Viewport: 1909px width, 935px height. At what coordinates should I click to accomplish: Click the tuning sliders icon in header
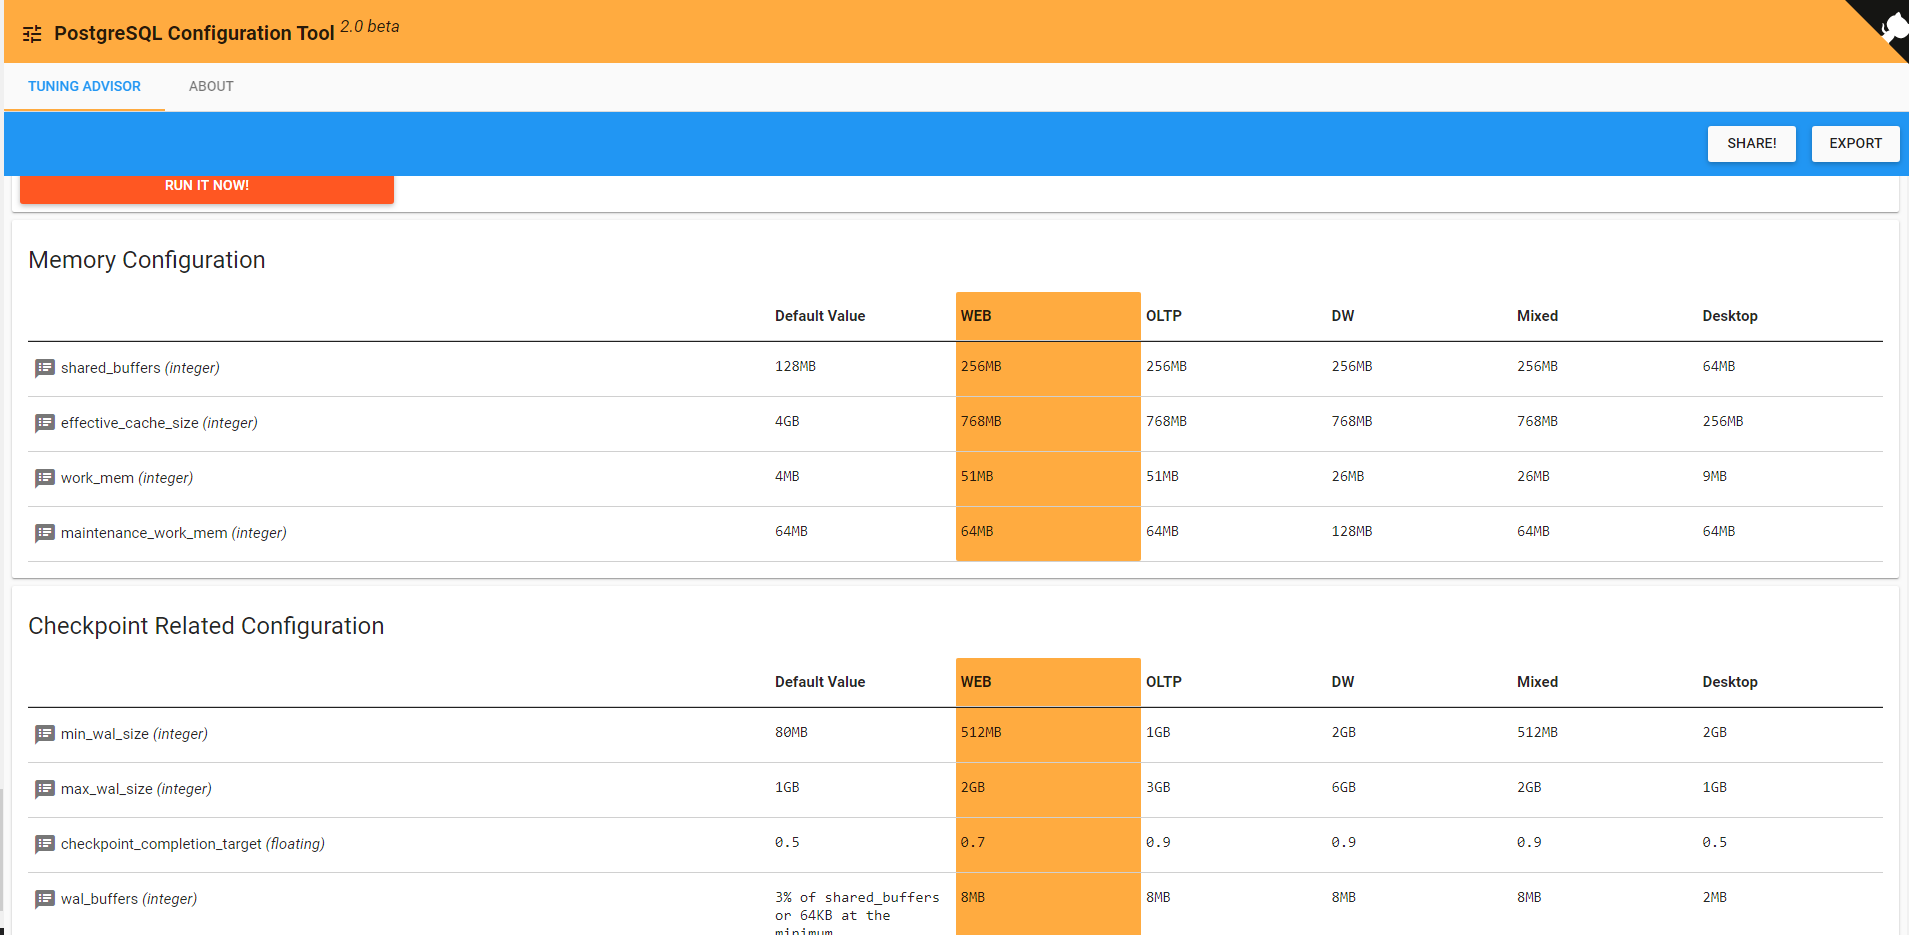32,34
